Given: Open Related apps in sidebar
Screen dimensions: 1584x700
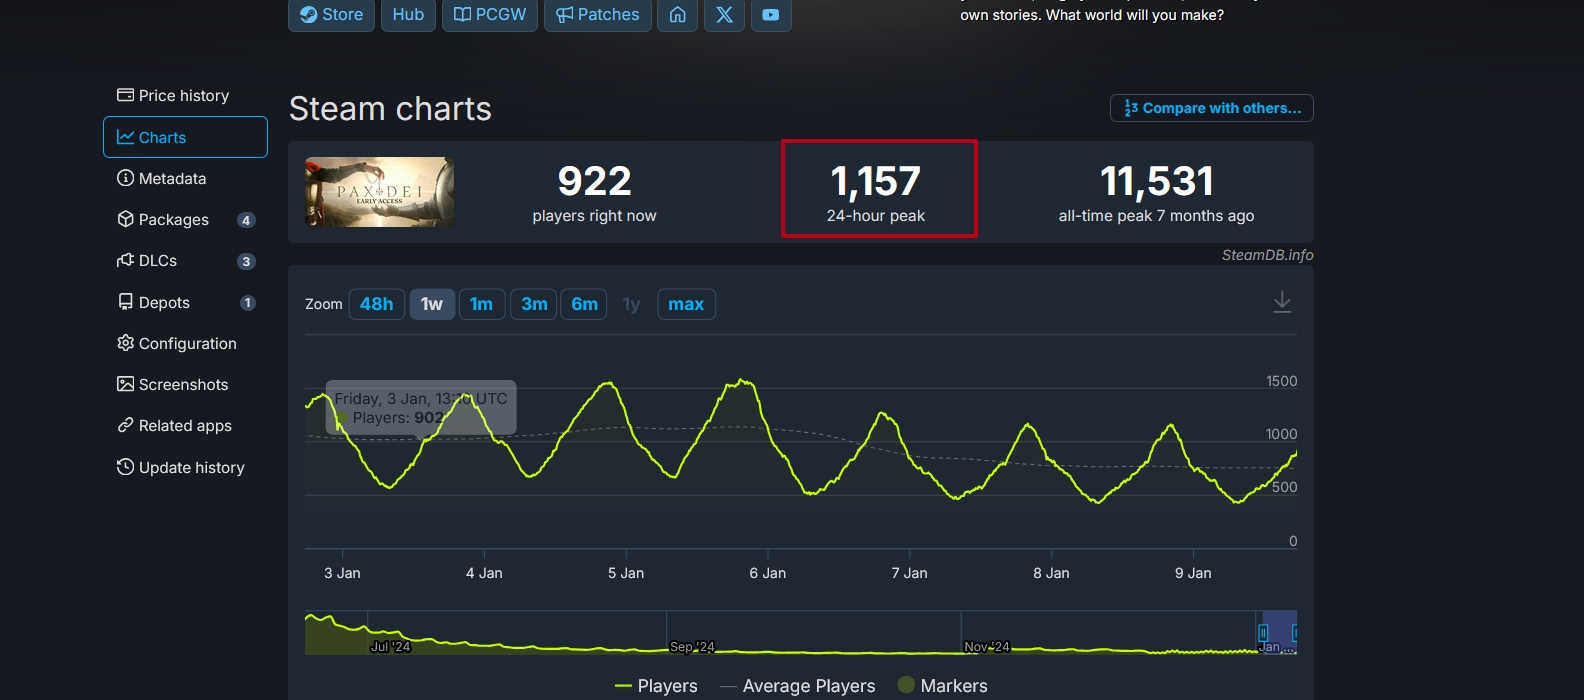Looking at the screenshot, I should click(185, 425).
